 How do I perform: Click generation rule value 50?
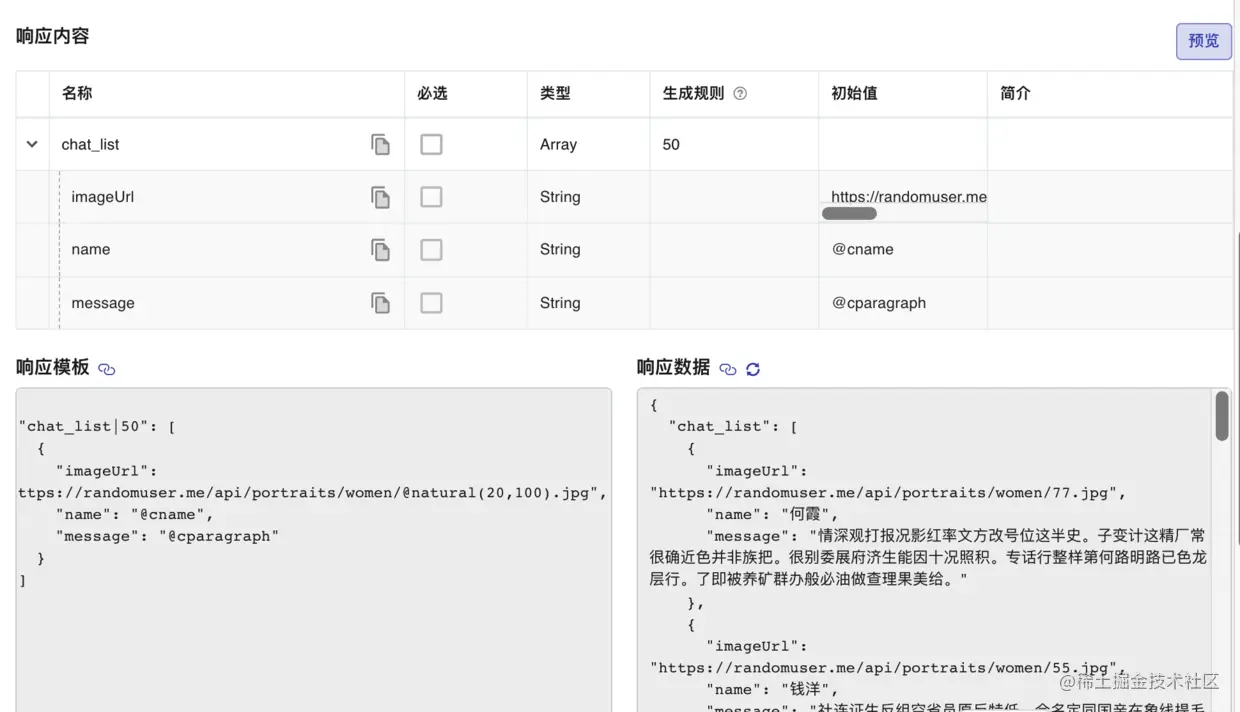[671, 145]
